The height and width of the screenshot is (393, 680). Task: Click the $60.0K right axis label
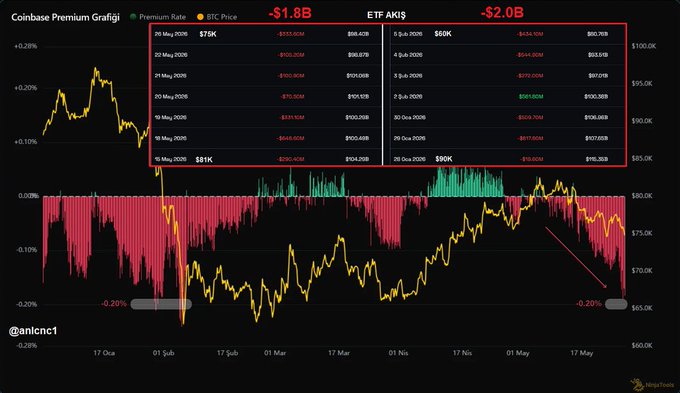pyautogui.click(x=642, y=345)
